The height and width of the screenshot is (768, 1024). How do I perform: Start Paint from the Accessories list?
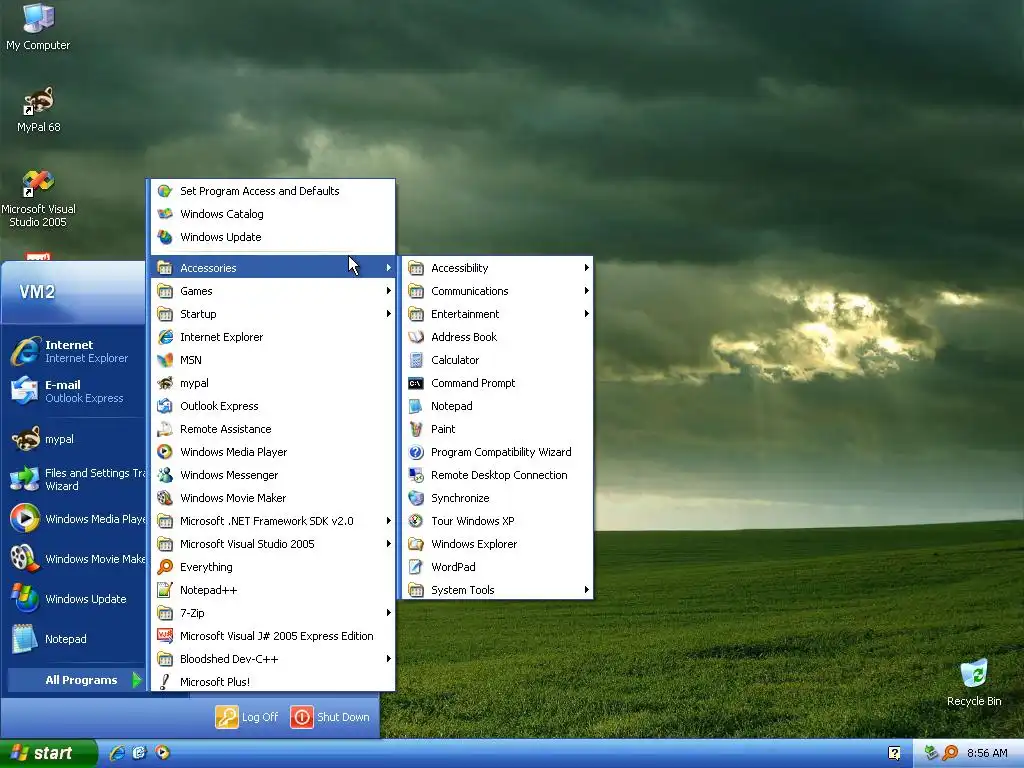pyautogui.click(x=497, y=429)
